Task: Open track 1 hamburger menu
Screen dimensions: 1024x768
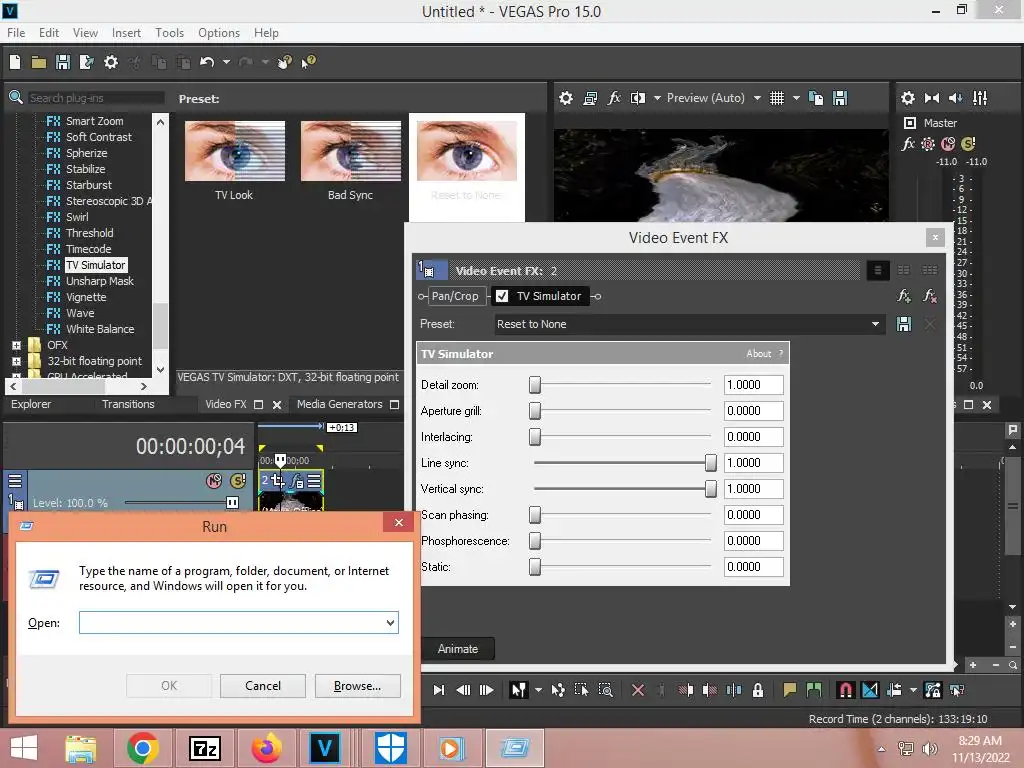Action: [15, 481]
